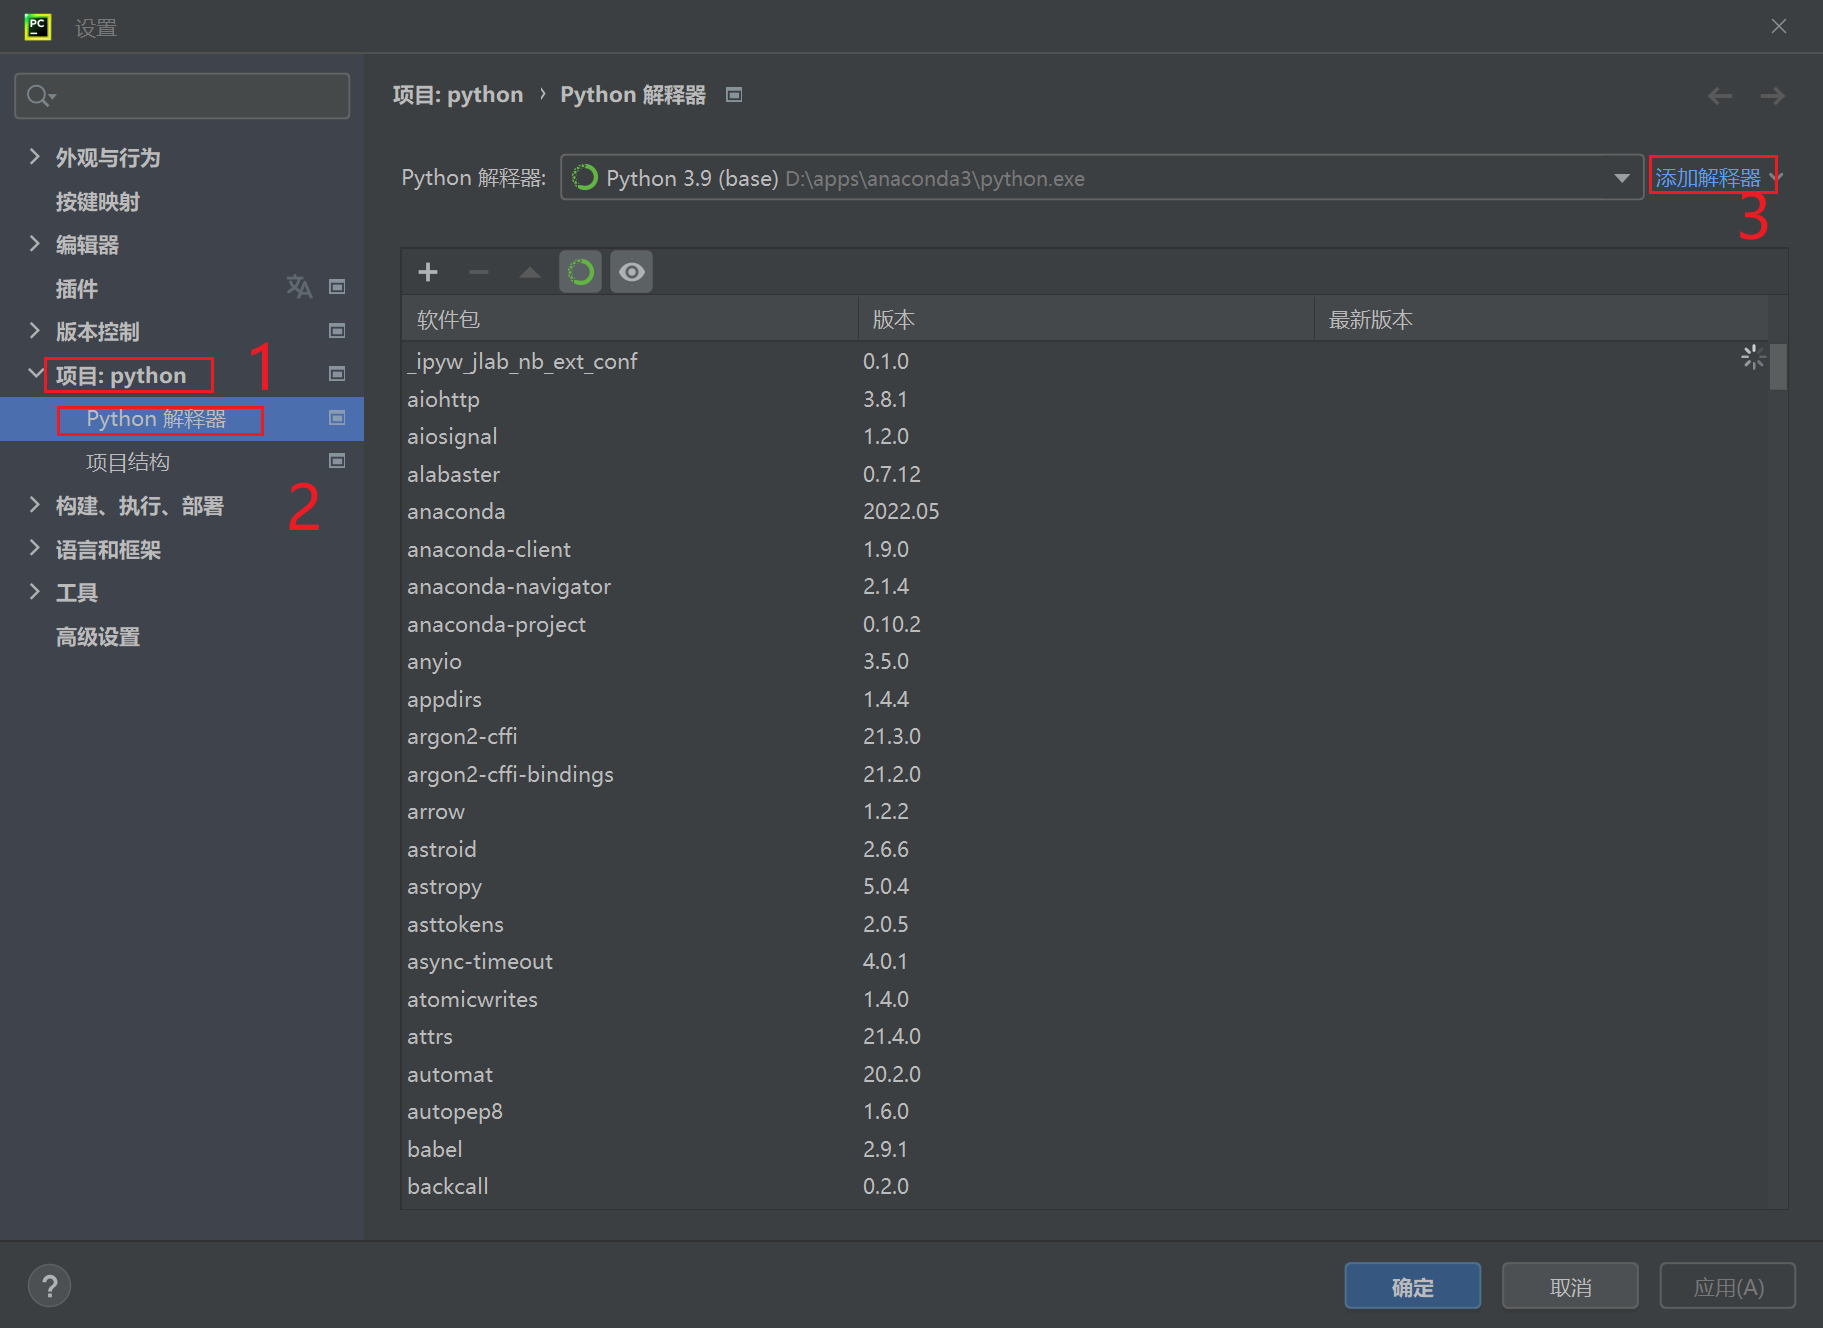
Task: Select the async-timeout package row
Action: click(1084, 962)
